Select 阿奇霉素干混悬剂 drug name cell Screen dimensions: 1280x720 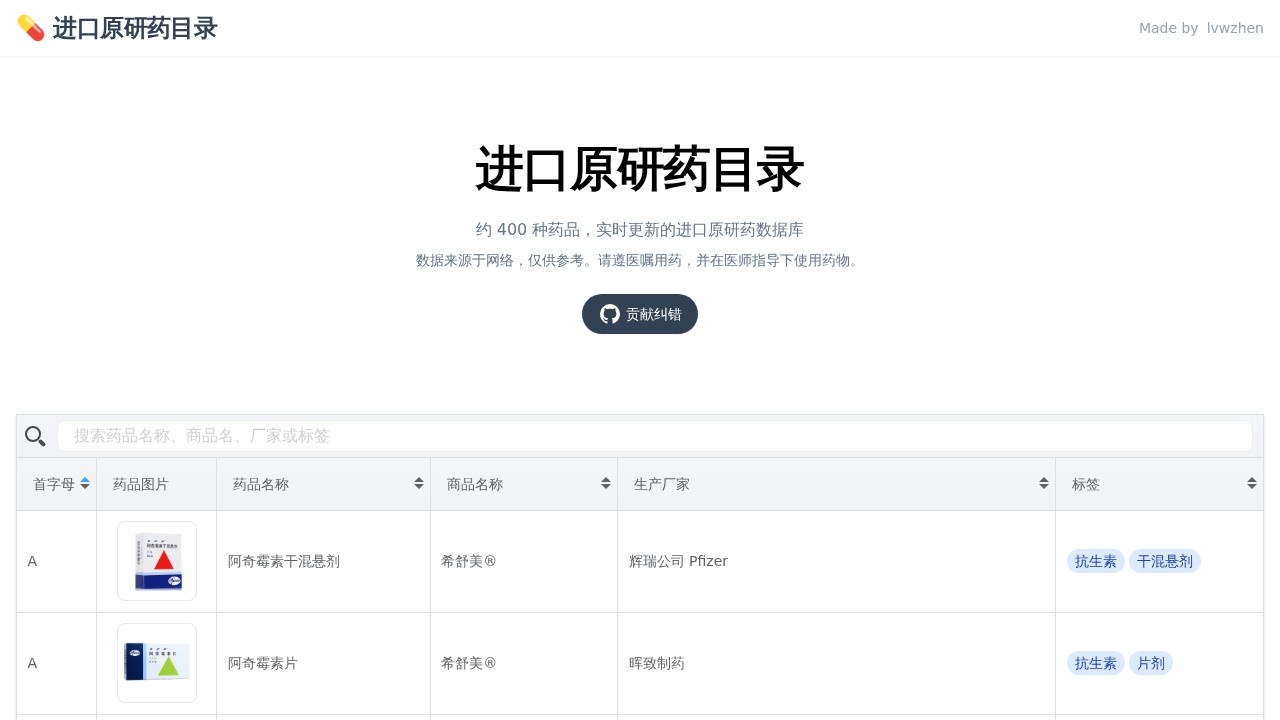324,562
